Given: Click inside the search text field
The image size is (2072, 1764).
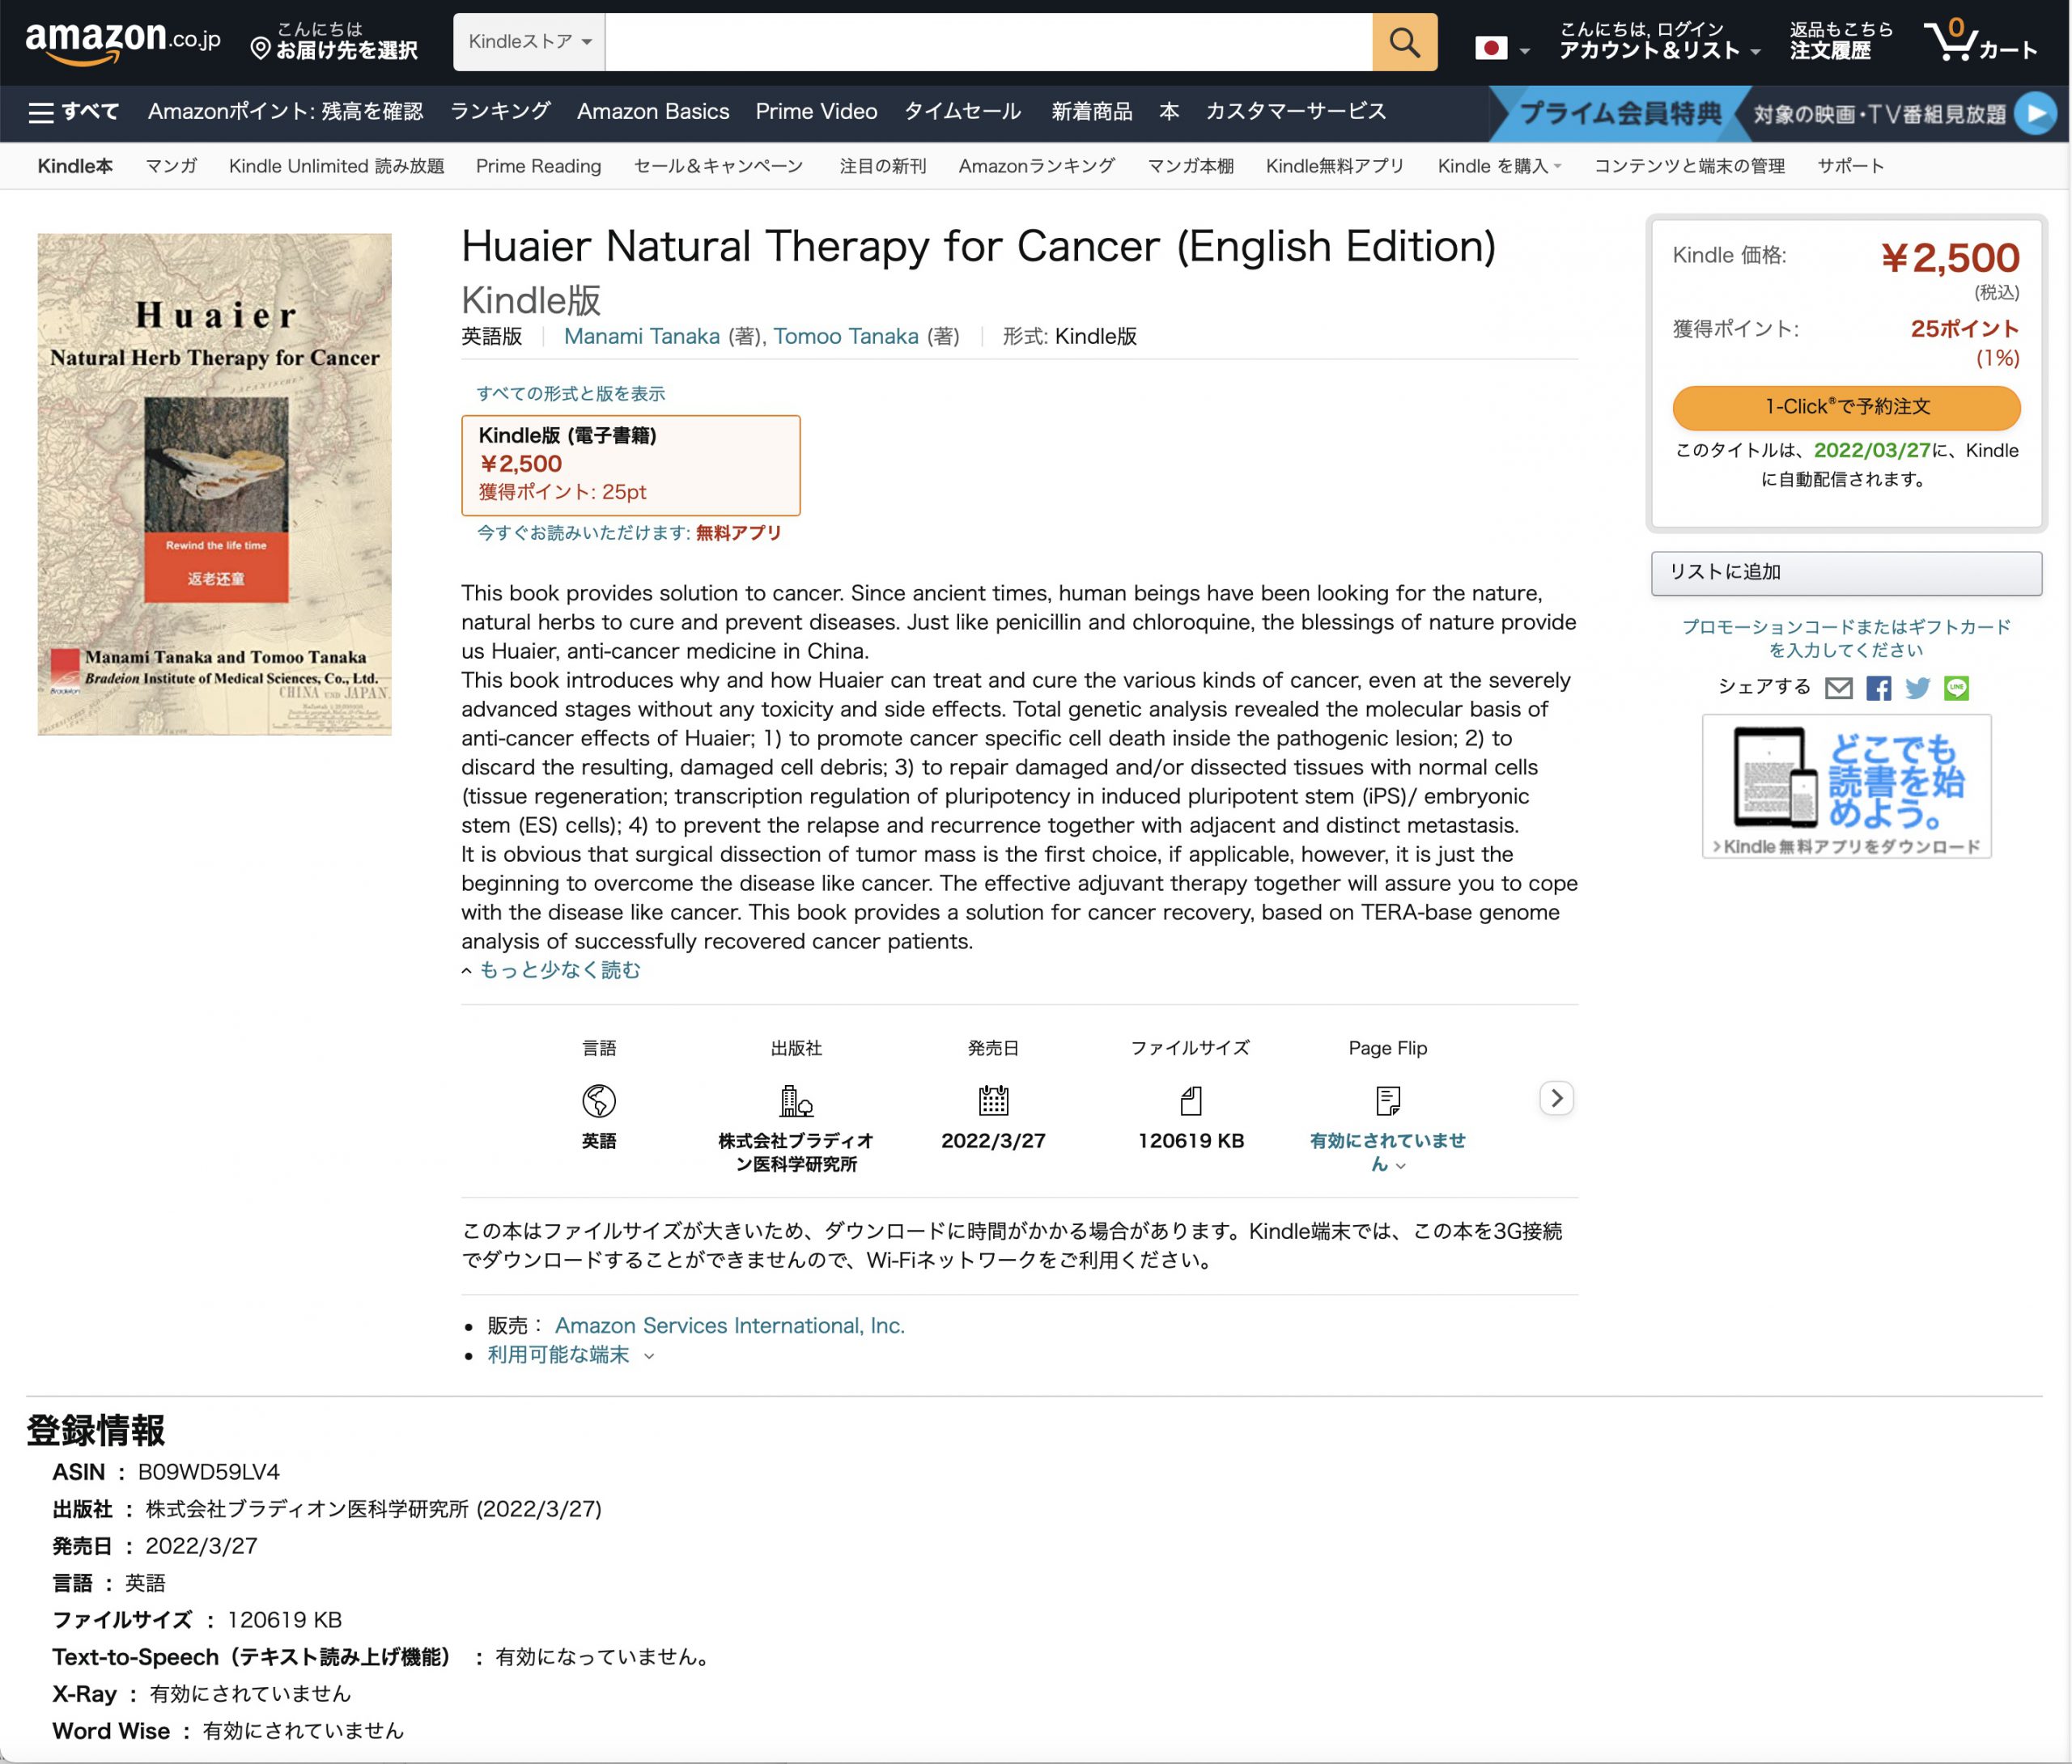Looking at the screenshot, I should (988, 42).
